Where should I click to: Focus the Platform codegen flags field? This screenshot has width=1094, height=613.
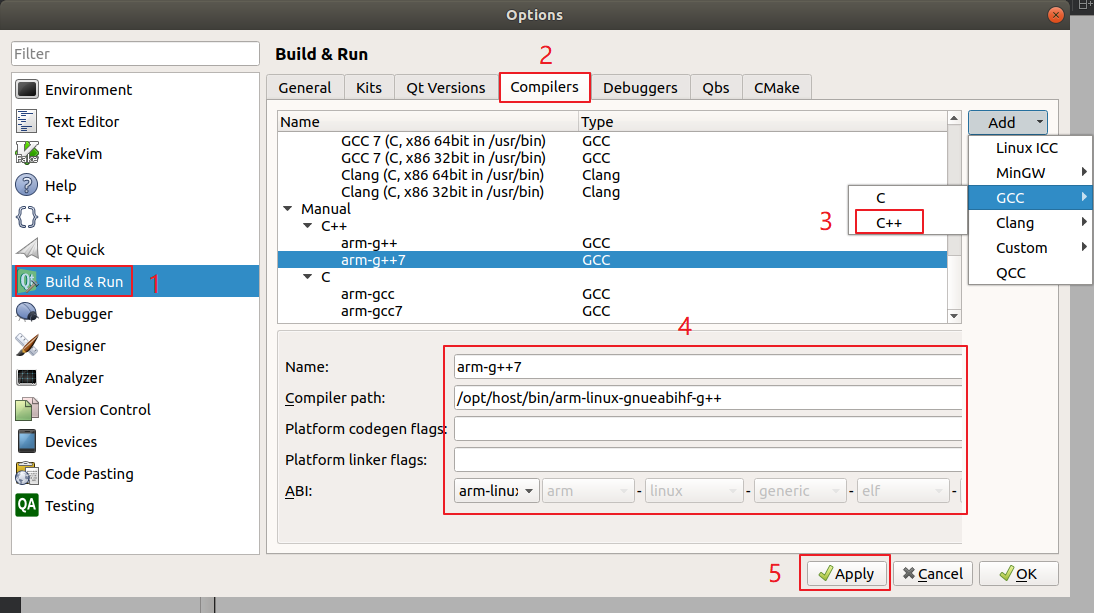pos(707,429)
